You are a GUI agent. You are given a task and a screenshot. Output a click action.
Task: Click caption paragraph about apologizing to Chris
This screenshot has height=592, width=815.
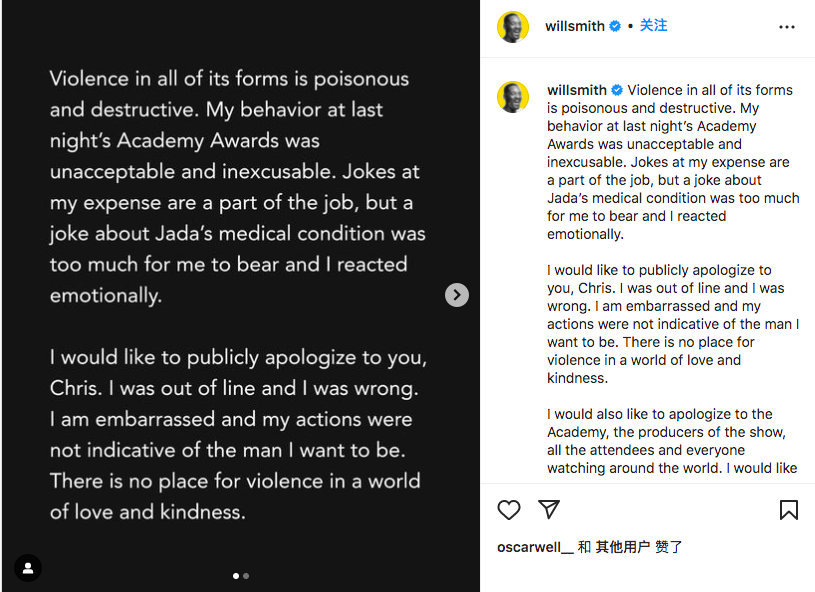click(x=673, y=324)
